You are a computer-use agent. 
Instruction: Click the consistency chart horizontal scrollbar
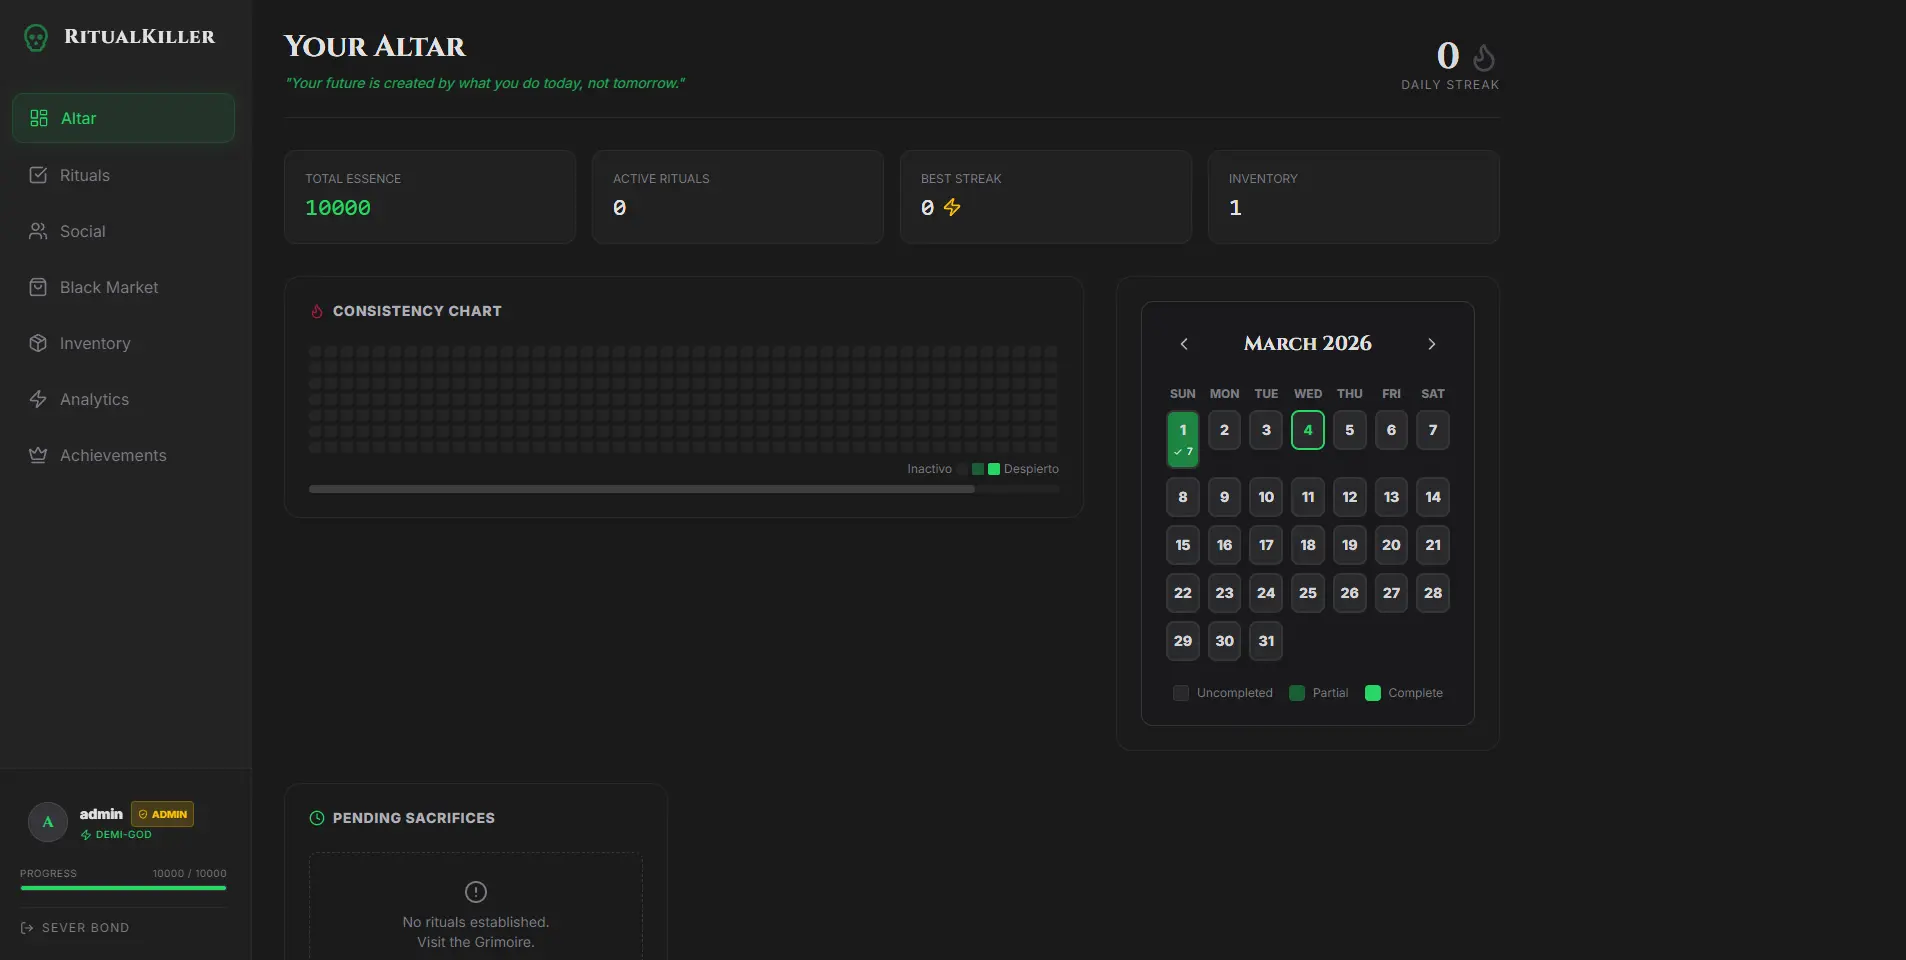pos(641,489)
